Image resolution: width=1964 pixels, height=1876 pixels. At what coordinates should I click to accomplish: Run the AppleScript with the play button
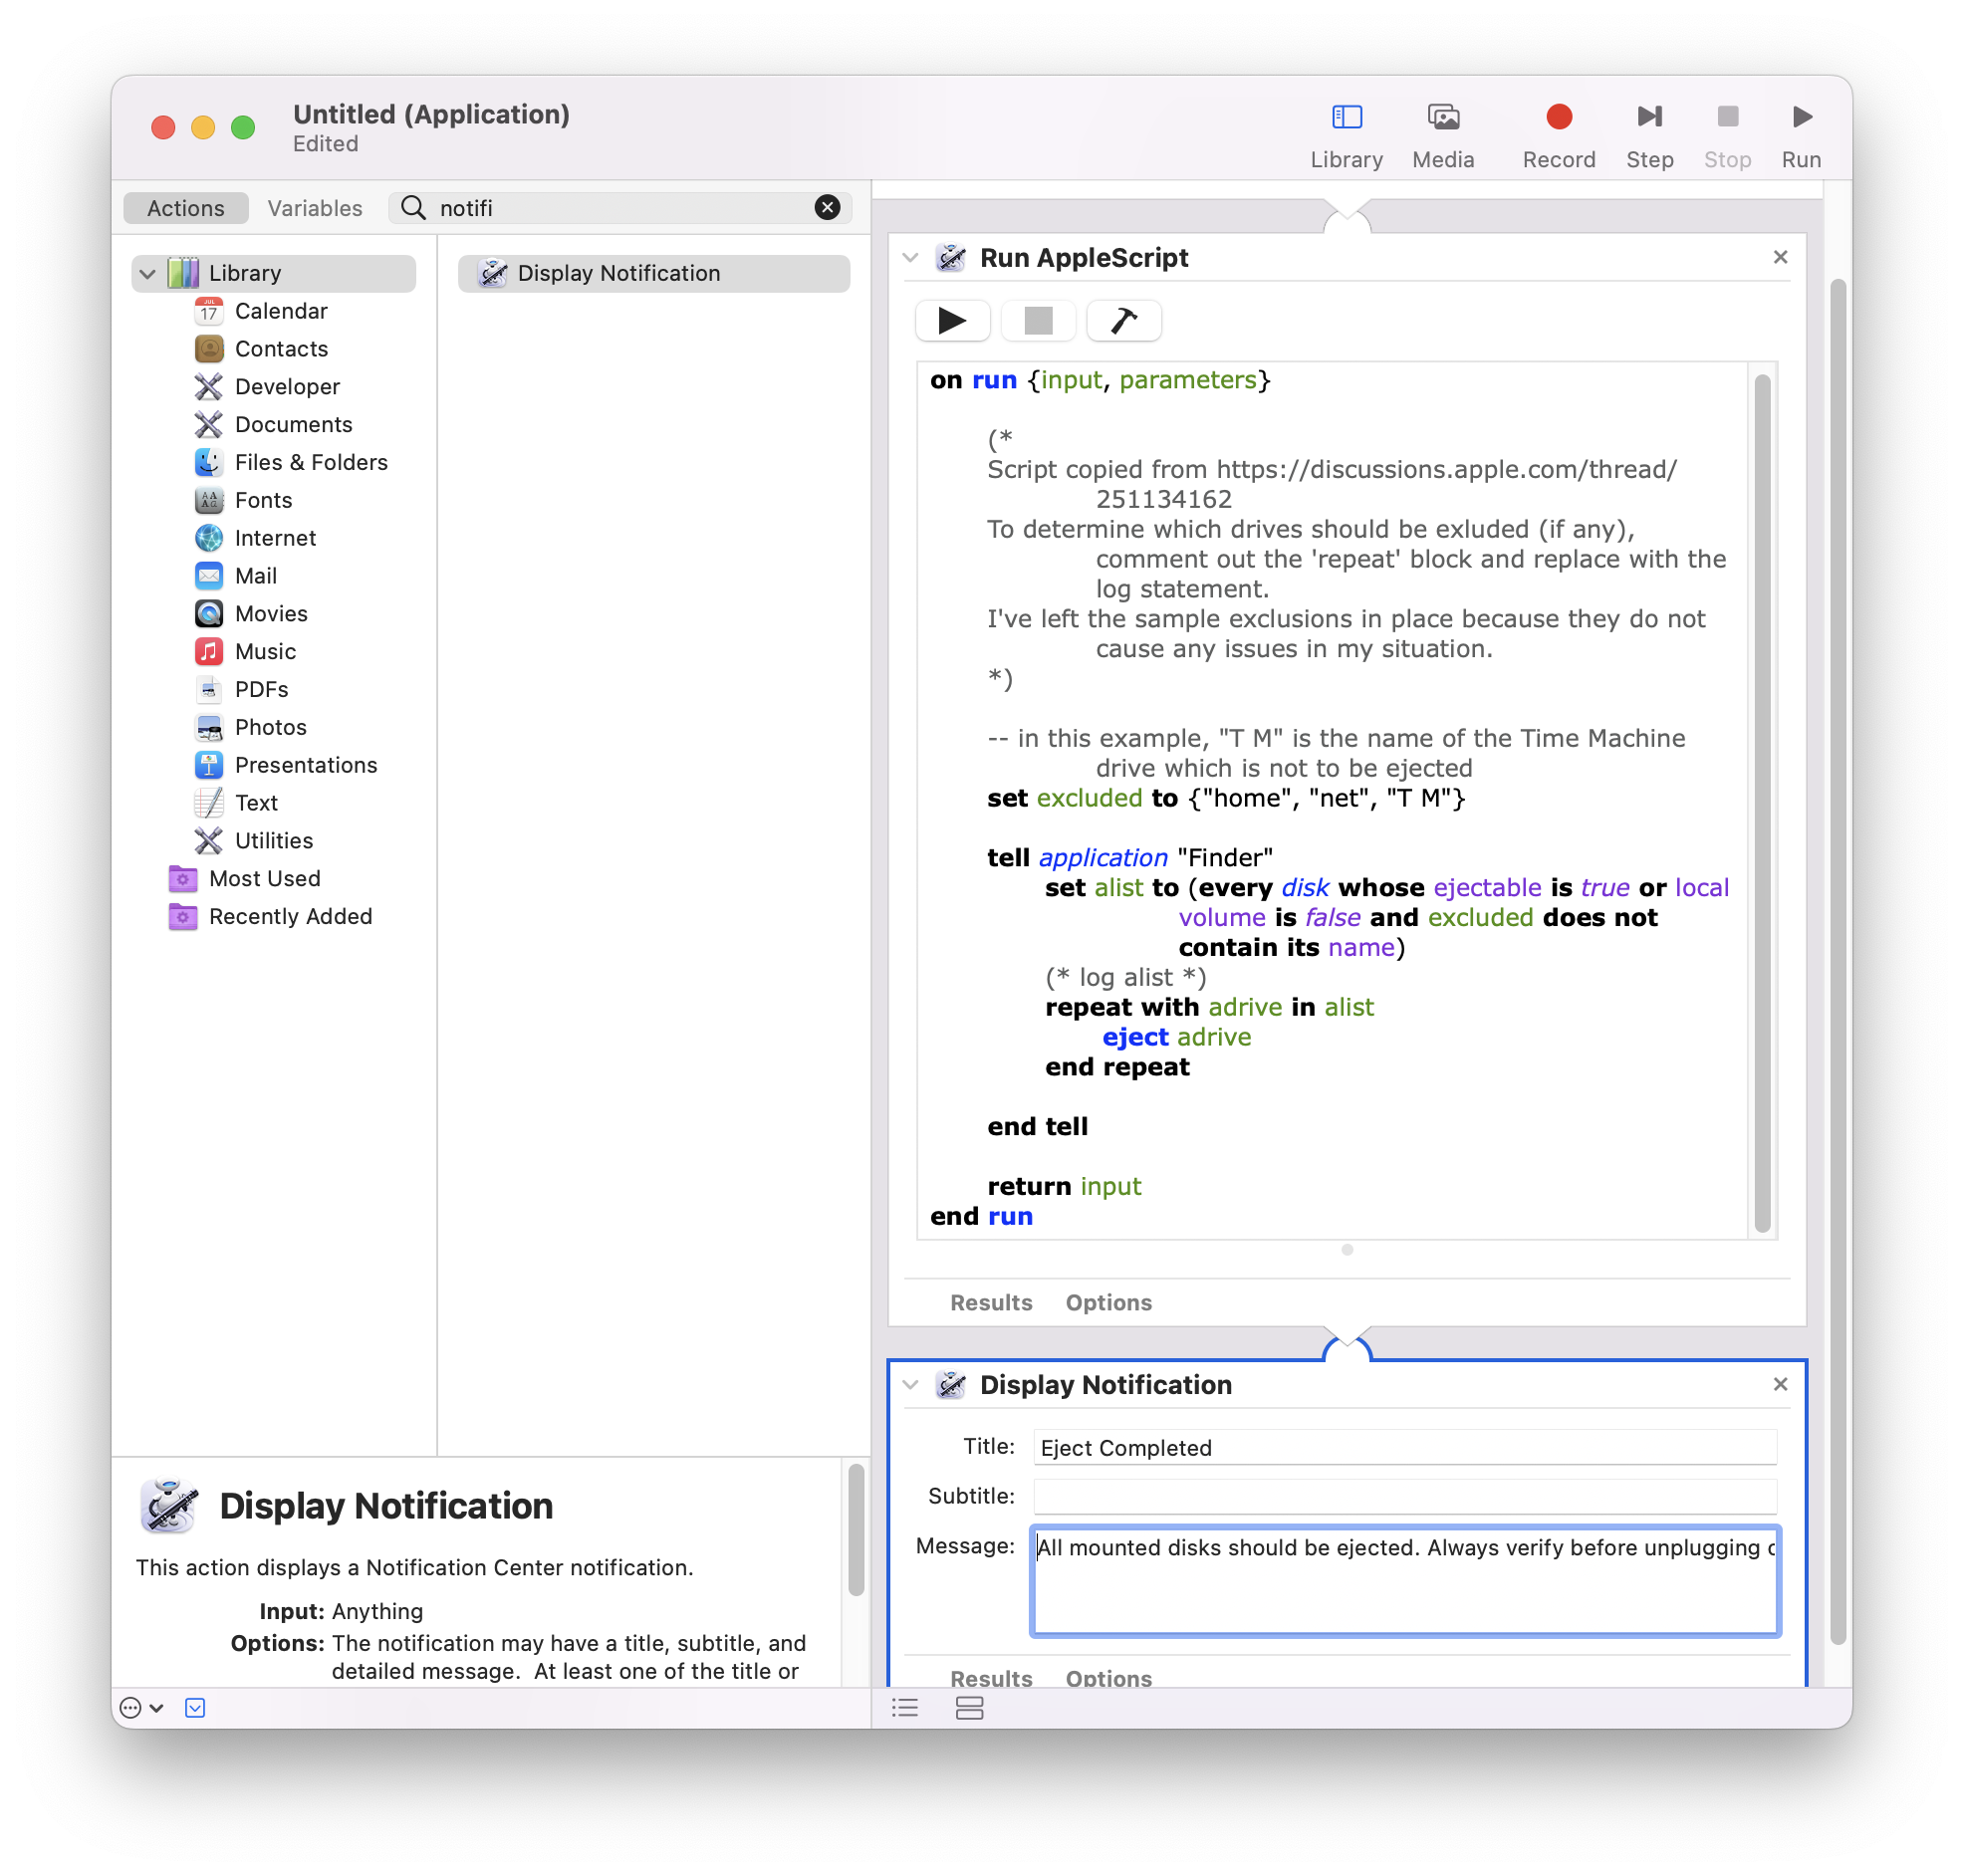click(x=952, y=321)
